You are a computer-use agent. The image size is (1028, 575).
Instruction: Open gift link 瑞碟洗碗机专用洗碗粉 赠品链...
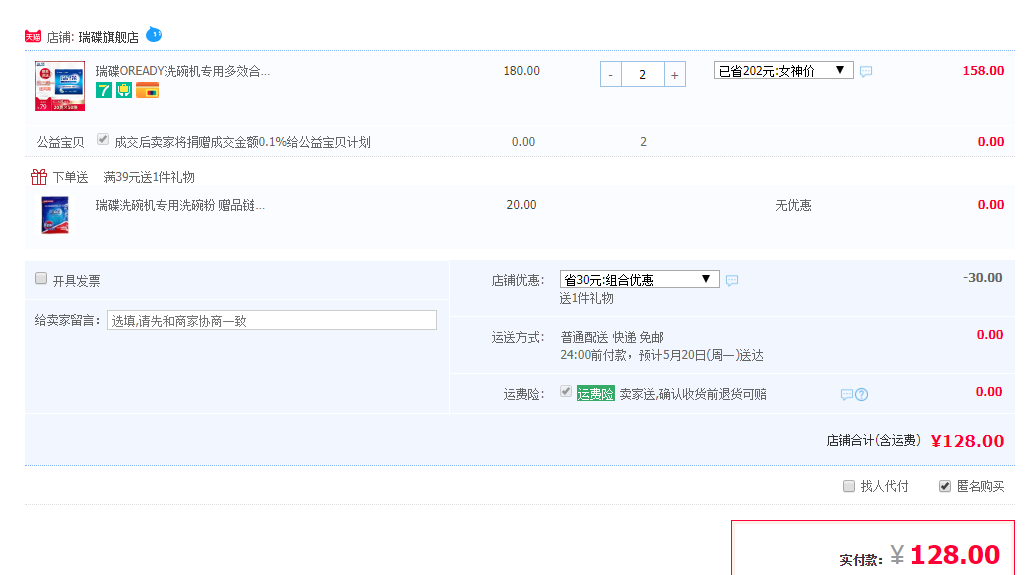[180, 205]
